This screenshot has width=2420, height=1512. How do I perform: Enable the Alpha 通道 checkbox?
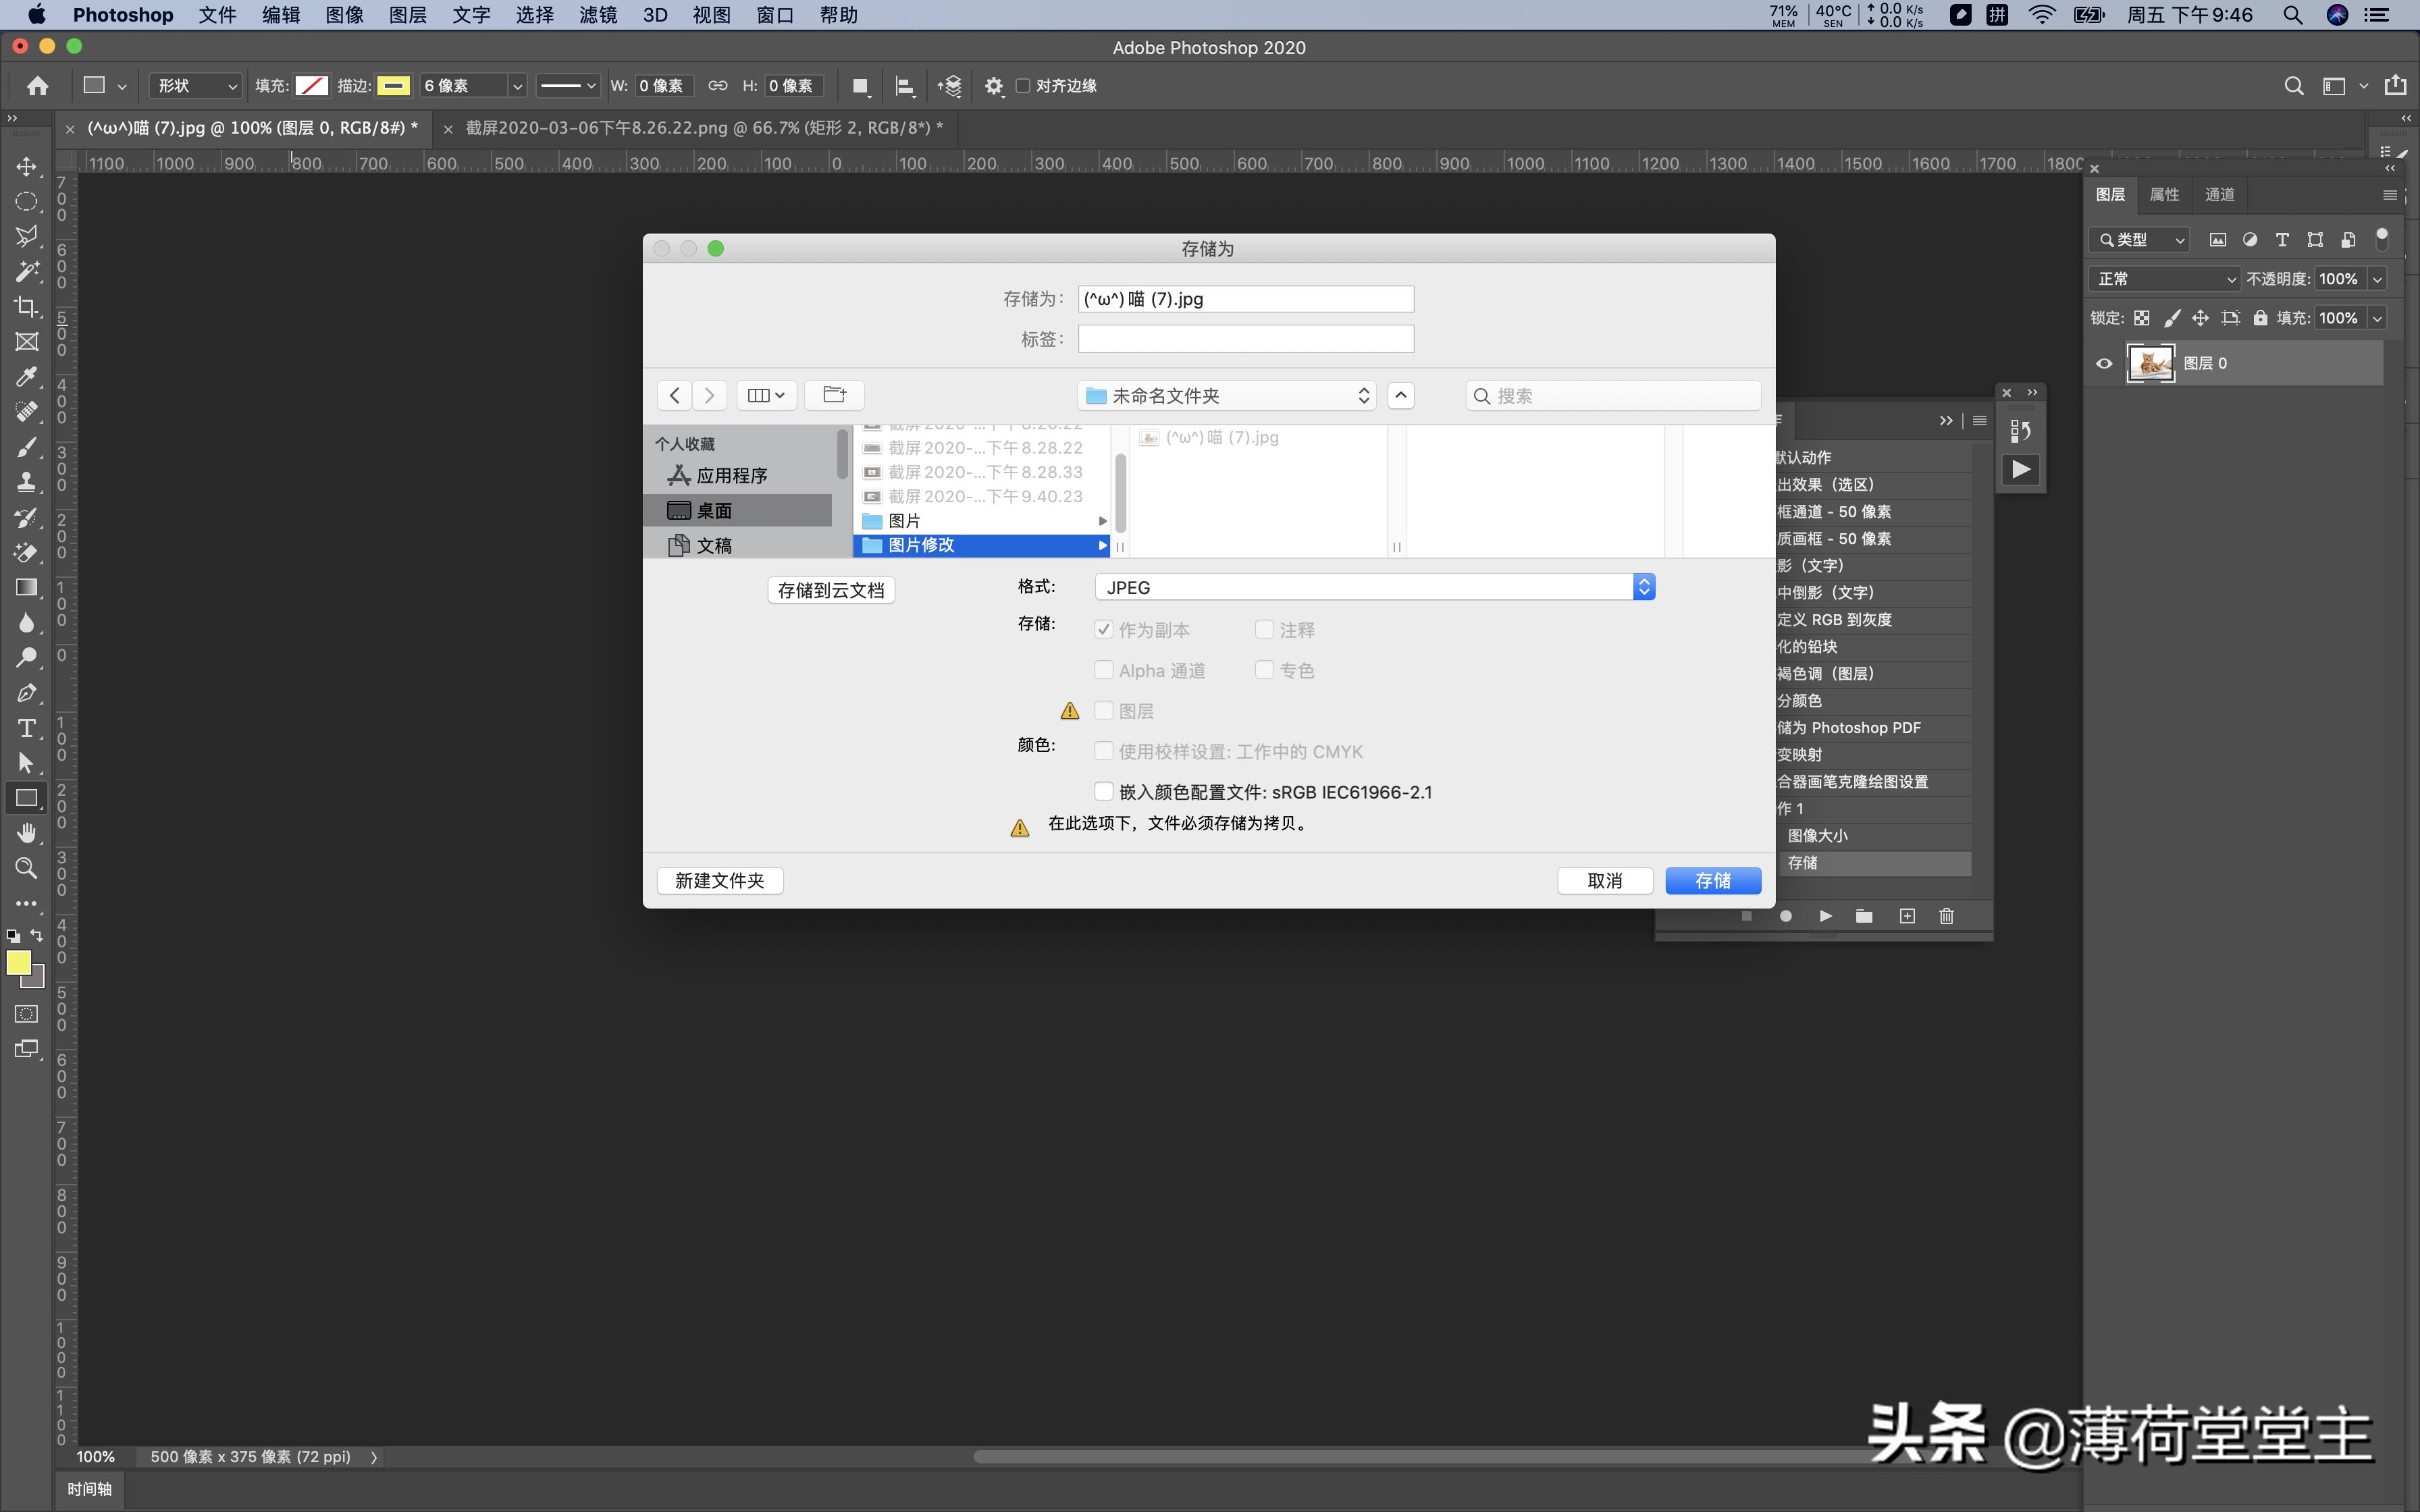1103,670
